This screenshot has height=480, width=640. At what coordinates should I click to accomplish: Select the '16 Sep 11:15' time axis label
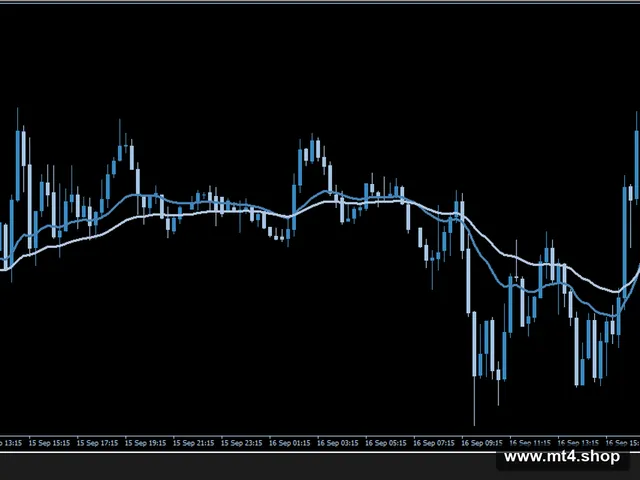(530, 443)
